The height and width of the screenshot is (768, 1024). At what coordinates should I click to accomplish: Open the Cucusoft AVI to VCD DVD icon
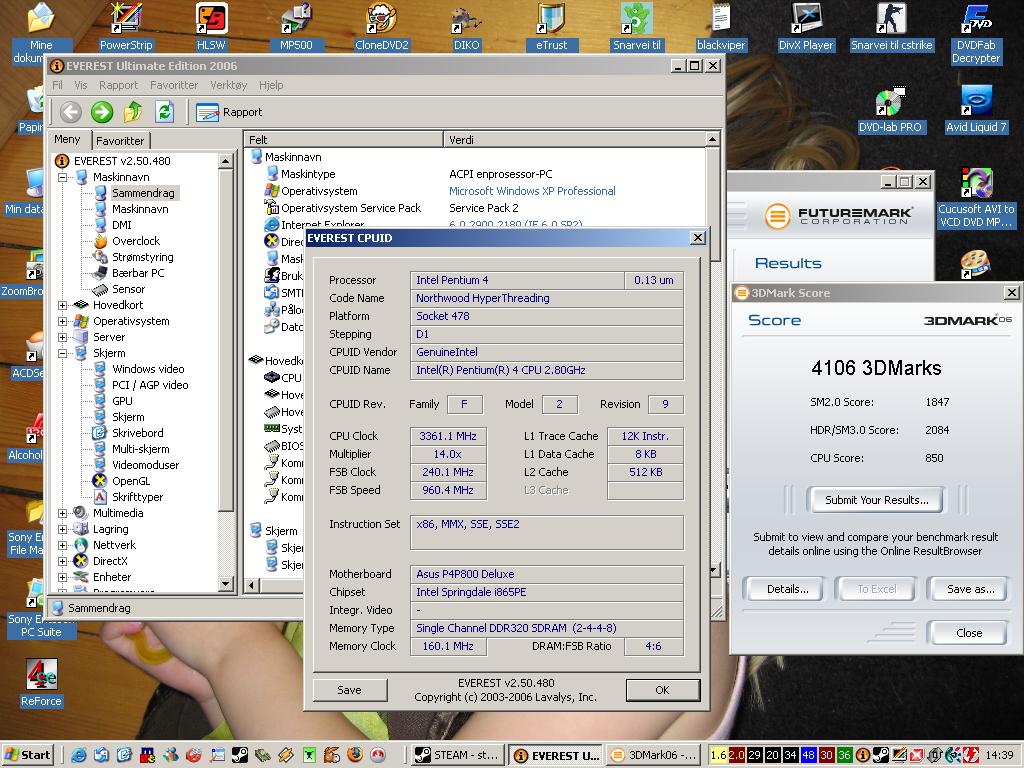coord(976,197)
